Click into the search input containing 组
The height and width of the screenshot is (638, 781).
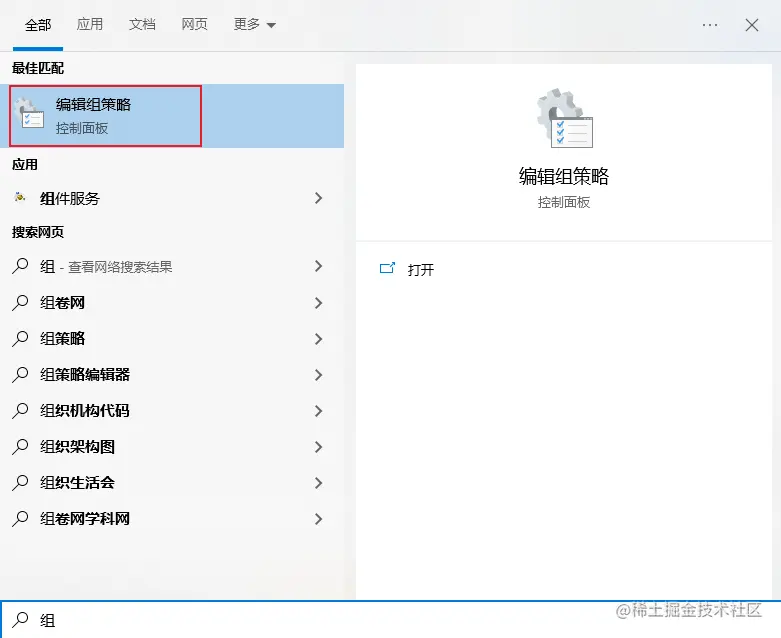tap(390, 620)
